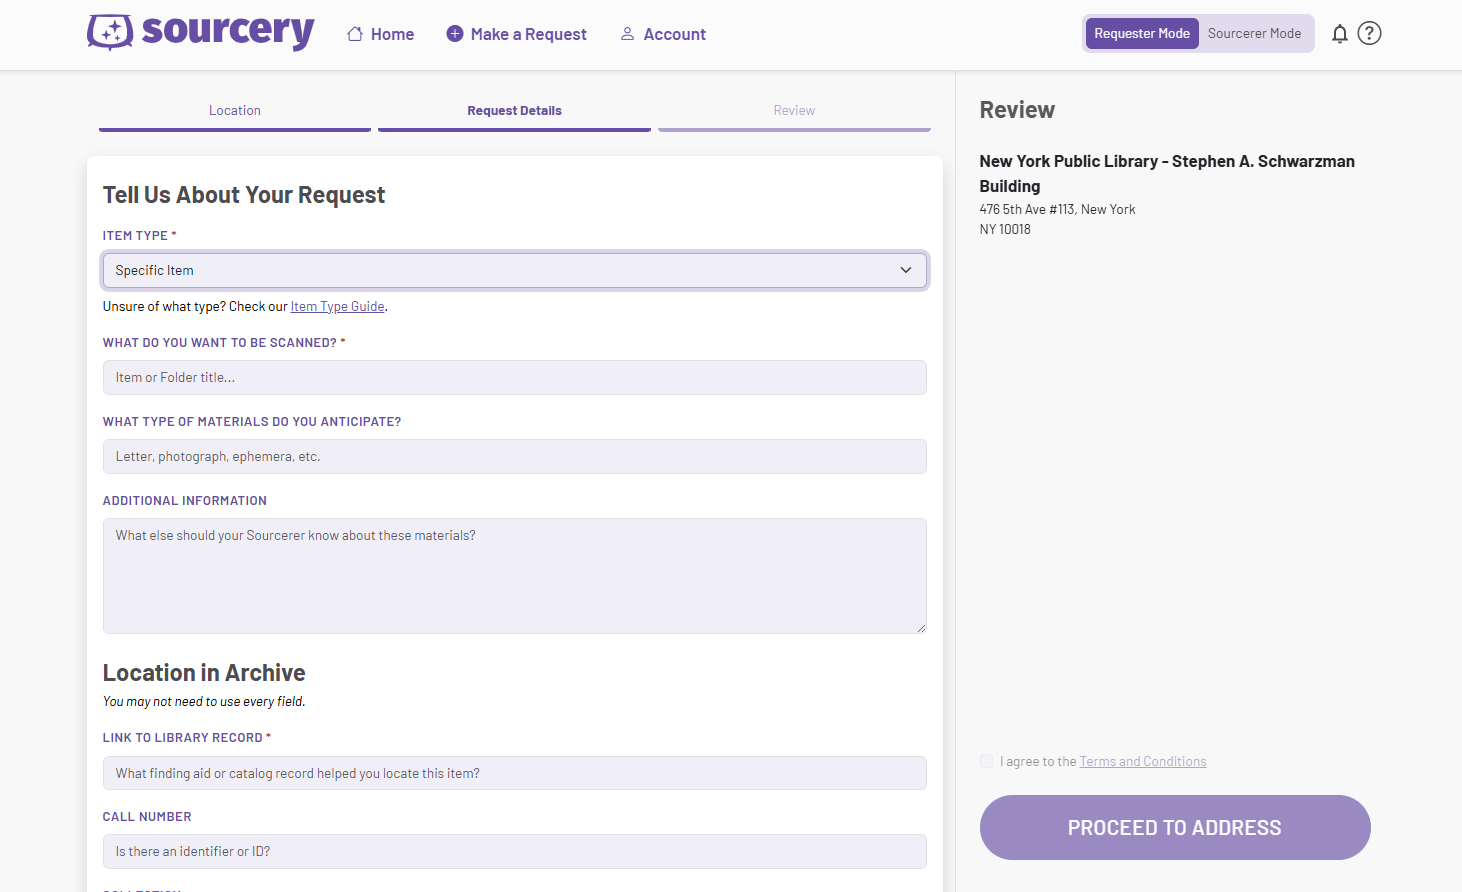1462x892 pixels.
Task: Click the Additional Information text area
Action: pyautogui.click(x=514, y=575)
